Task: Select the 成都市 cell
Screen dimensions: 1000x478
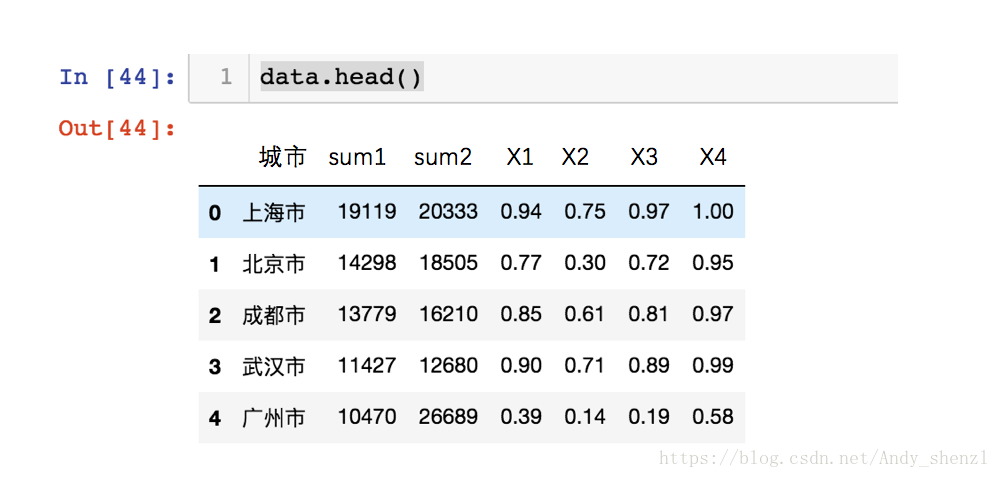Action: pyautogui.click(x=274, y=315)
